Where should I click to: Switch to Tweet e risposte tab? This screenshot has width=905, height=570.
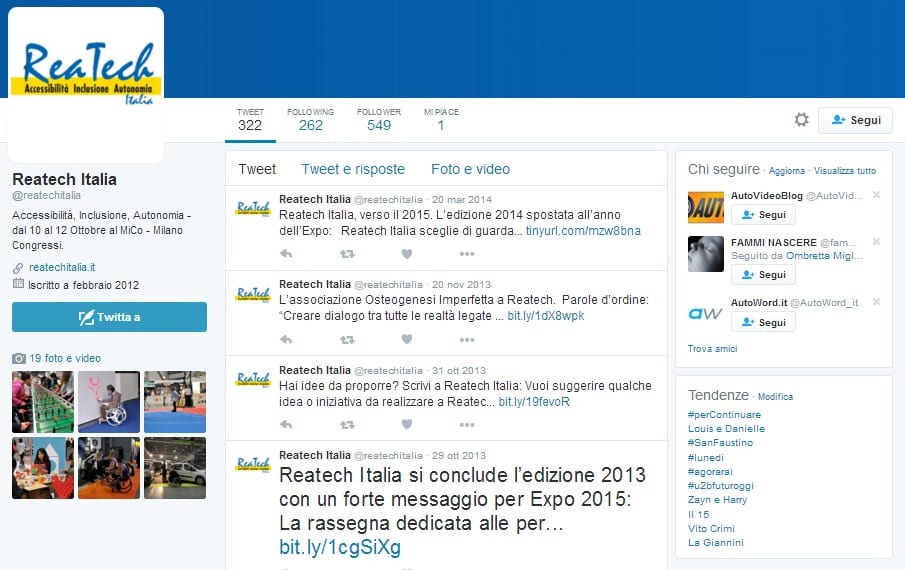pyautogui.click(x=353, y=169)
